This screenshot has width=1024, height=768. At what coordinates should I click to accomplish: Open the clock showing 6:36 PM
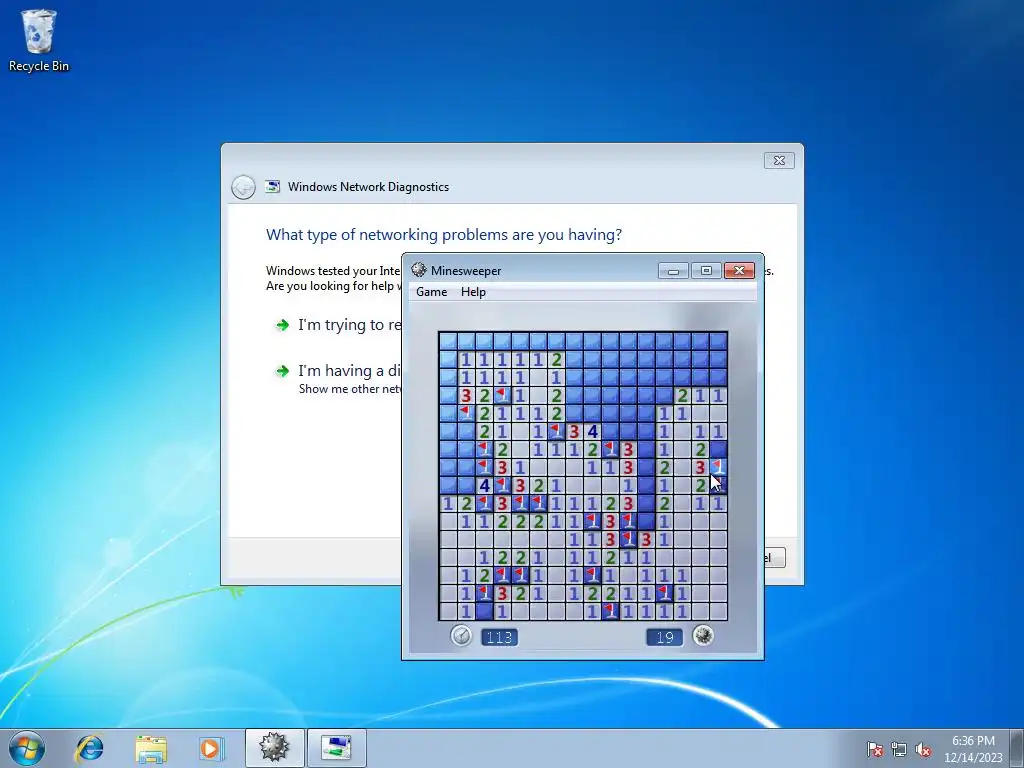pyautogui.click(x=973, y=749)
